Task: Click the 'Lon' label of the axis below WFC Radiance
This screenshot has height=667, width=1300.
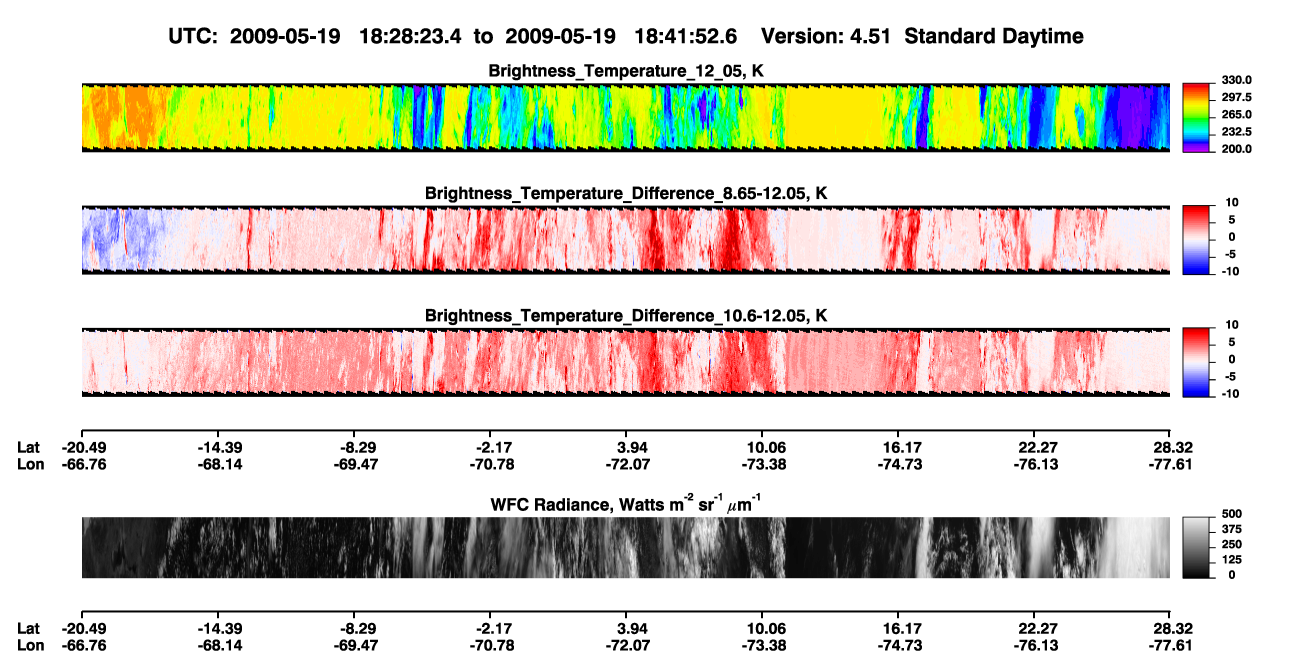Action: click(29, 644)
